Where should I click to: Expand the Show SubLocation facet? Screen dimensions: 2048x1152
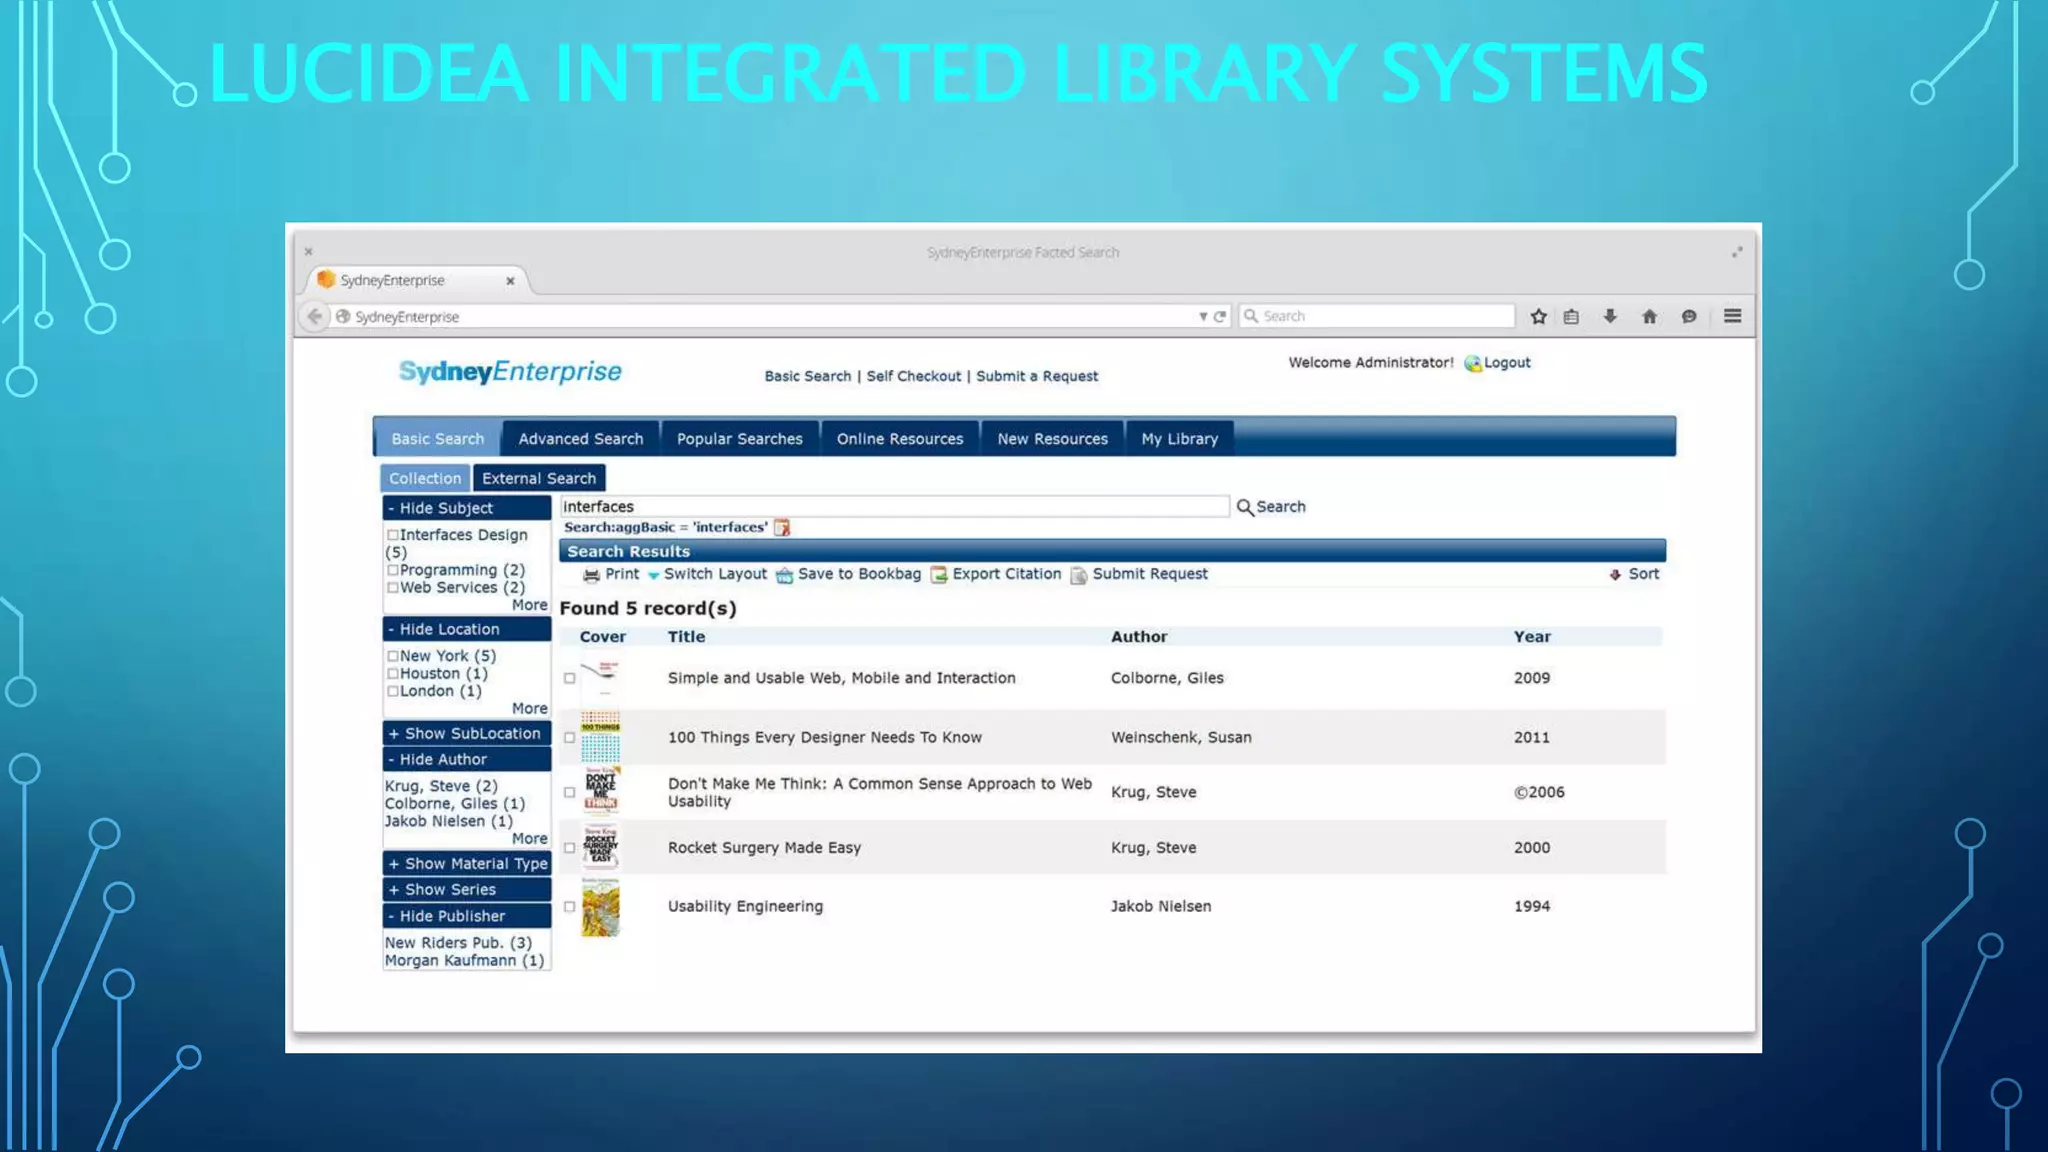click(466, 733)
